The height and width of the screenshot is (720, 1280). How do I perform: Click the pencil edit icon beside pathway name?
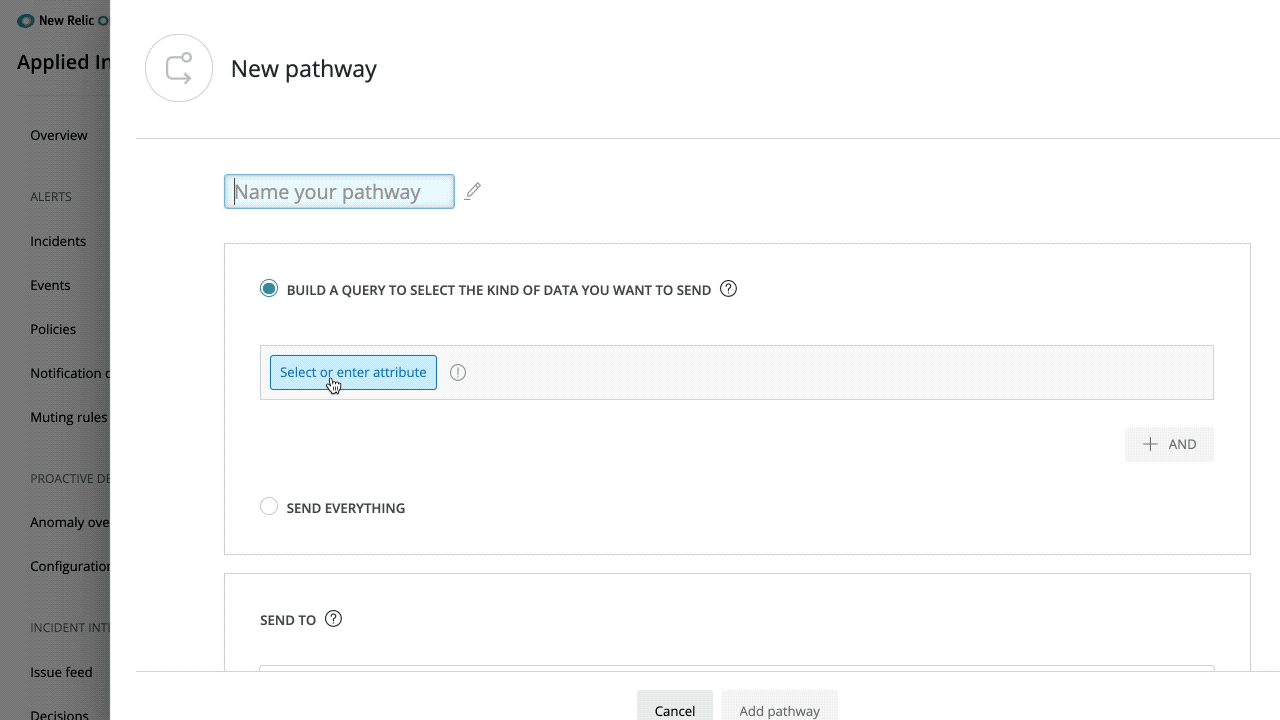(472, 191)
